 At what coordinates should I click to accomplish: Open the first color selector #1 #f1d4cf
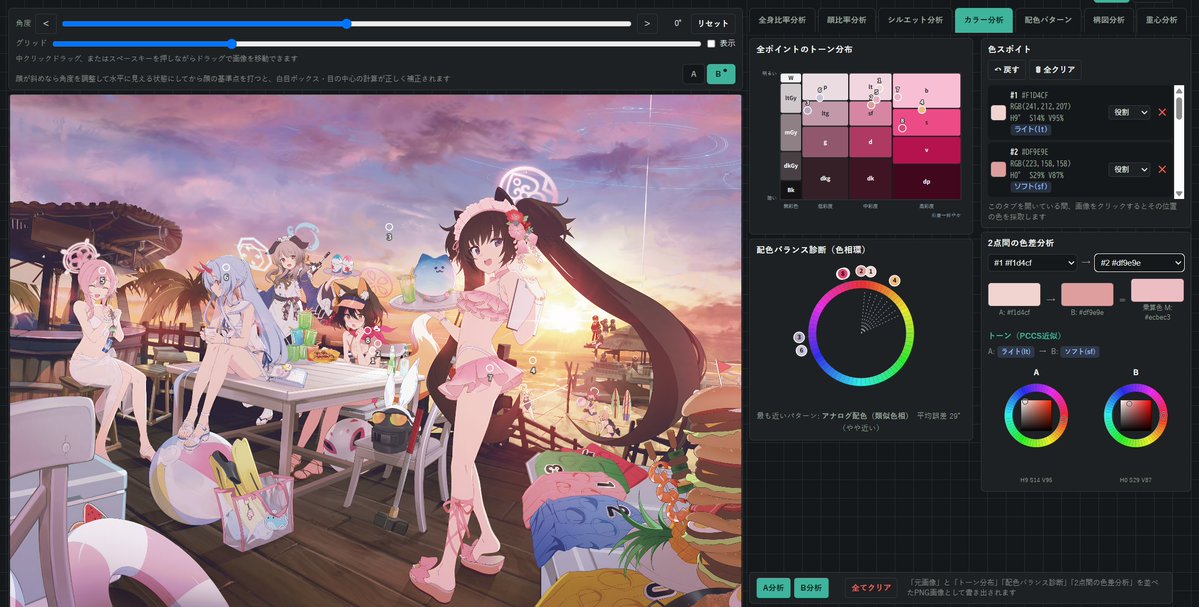coord(1032,262)
